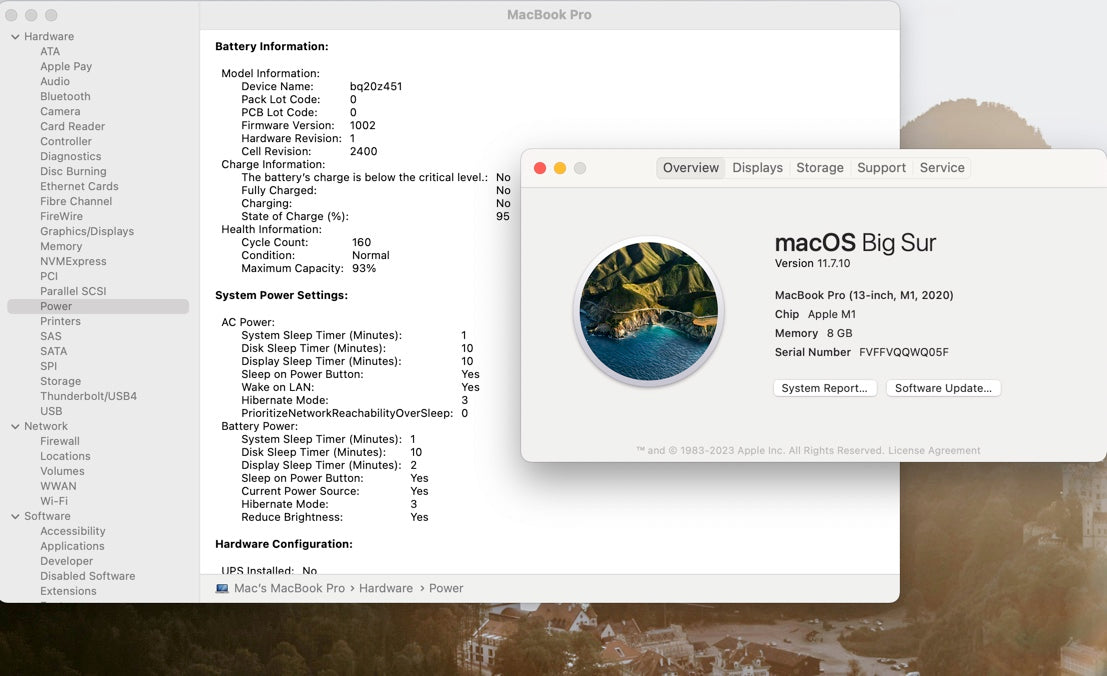The height and width of the screenshot is (676, 1107).
Task: Click the laptop icon in path bar
Action: coord(222,589)
